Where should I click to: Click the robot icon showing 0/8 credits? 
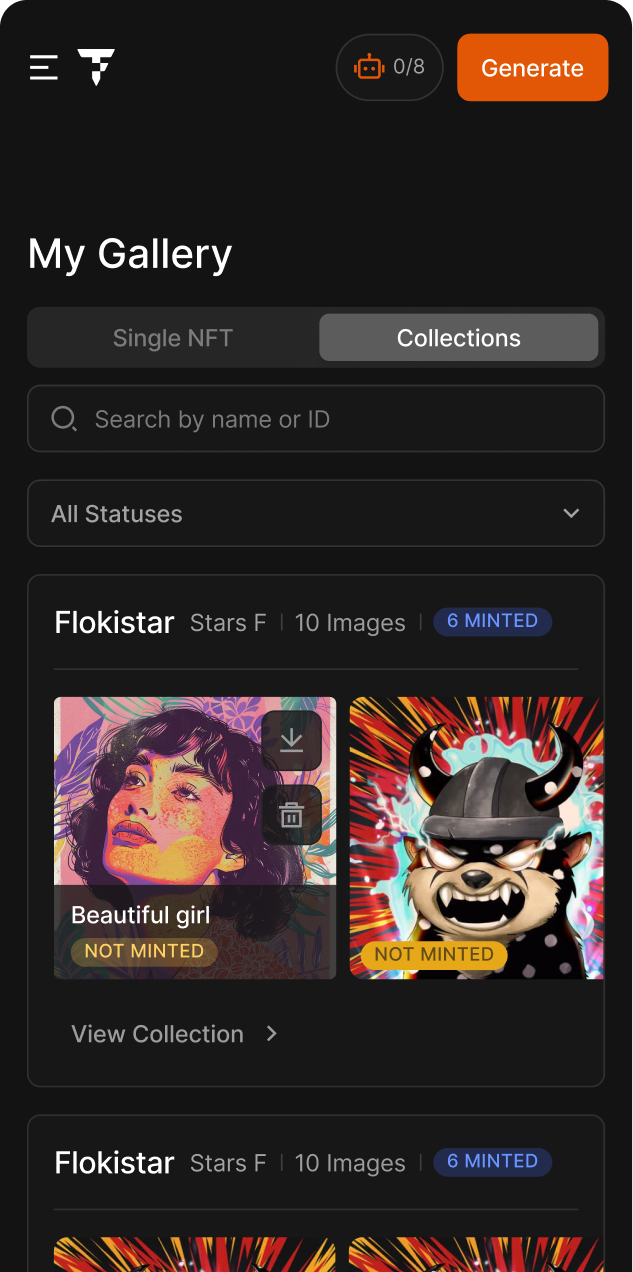(x=369, y=67)
